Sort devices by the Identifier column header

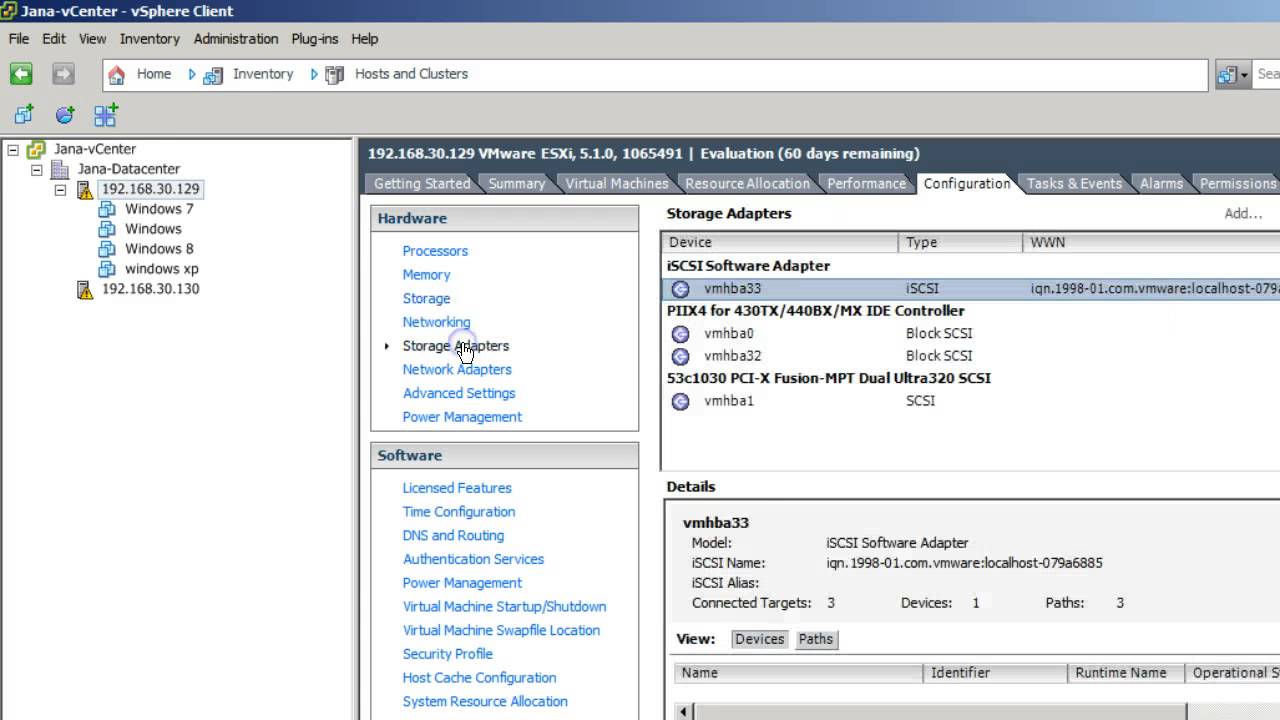click(x=995, y=673)
